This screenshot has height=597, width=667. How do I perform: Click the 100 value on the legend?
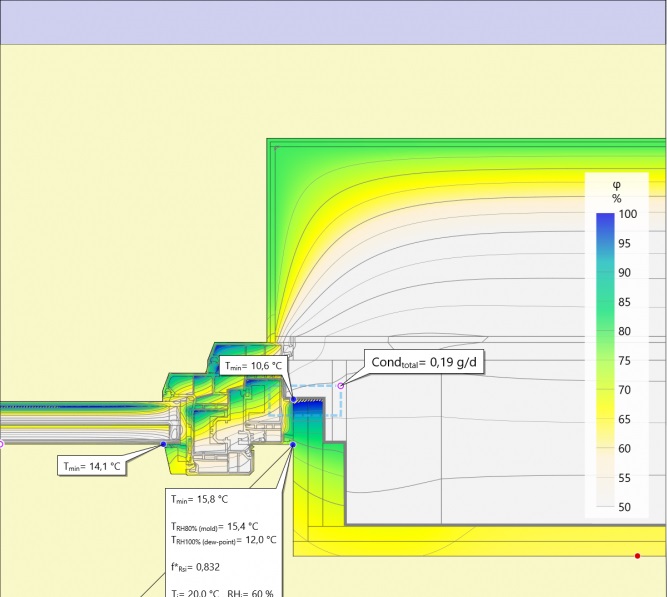click(x=627, y=213)
